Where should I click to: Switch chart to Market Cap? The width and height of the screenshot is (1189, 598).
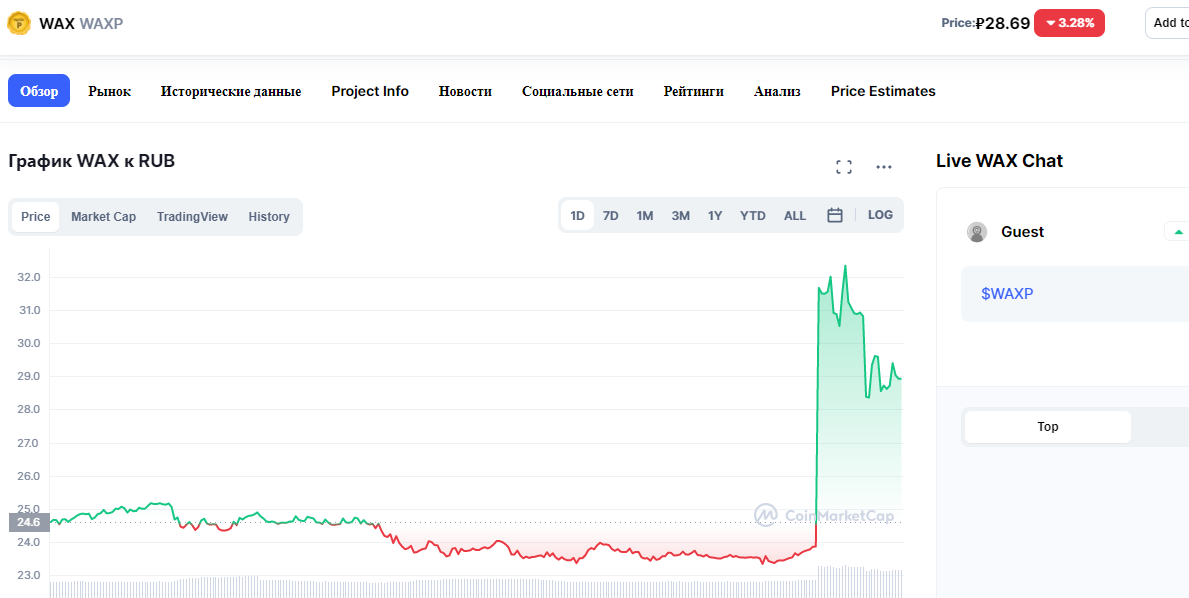[104, 217]
